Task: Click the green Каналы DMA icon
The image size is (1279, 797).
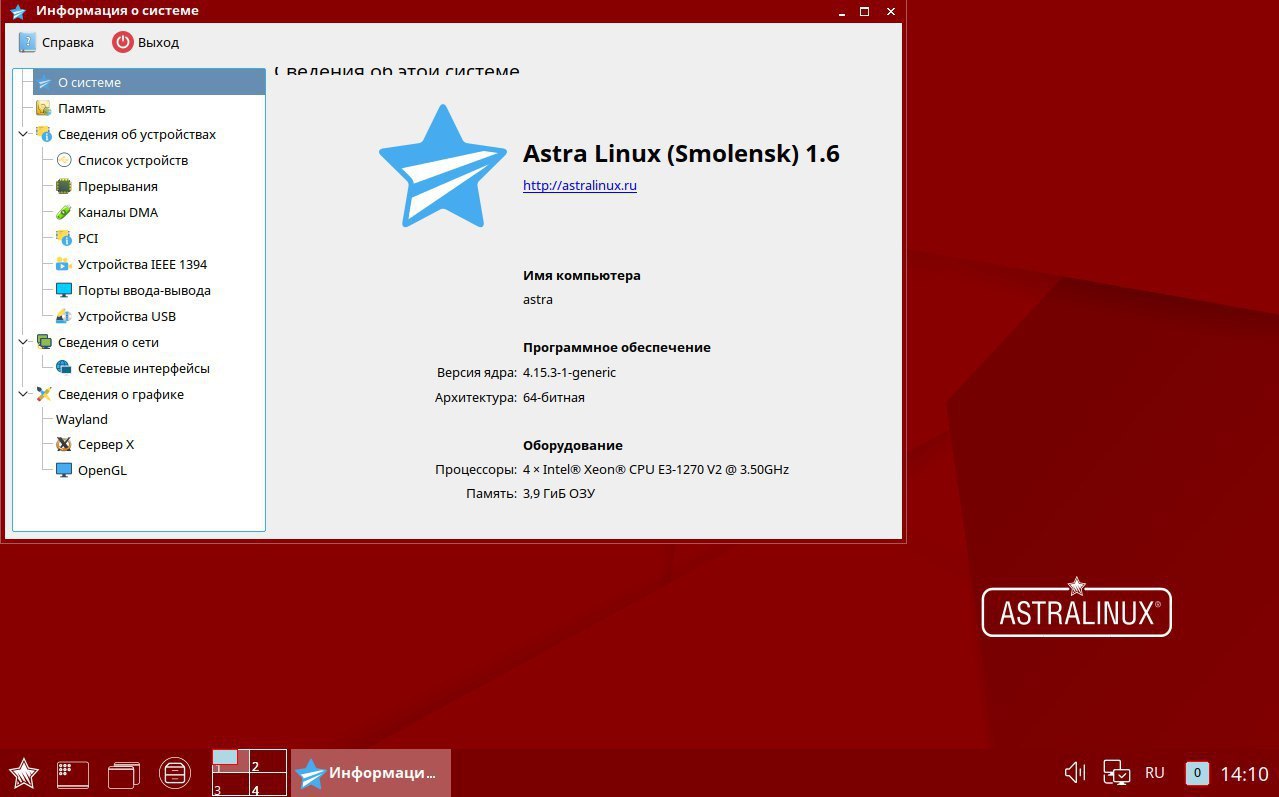Action: pos(64,213)
